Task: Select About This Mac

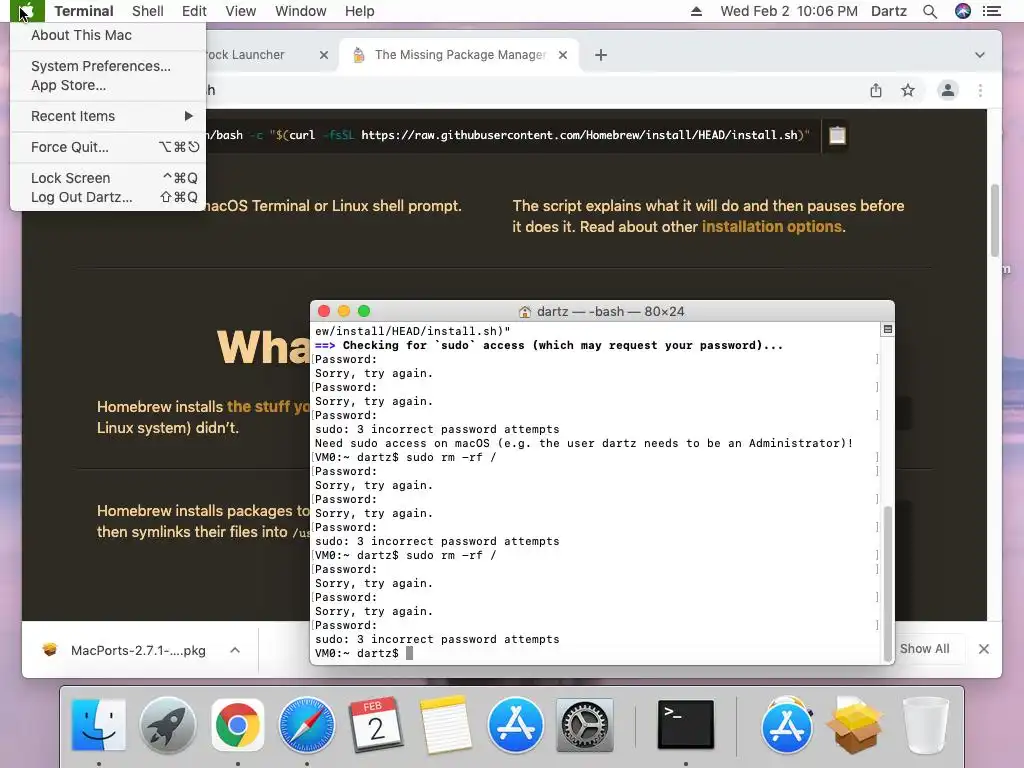Action: (x=108, y=35)
